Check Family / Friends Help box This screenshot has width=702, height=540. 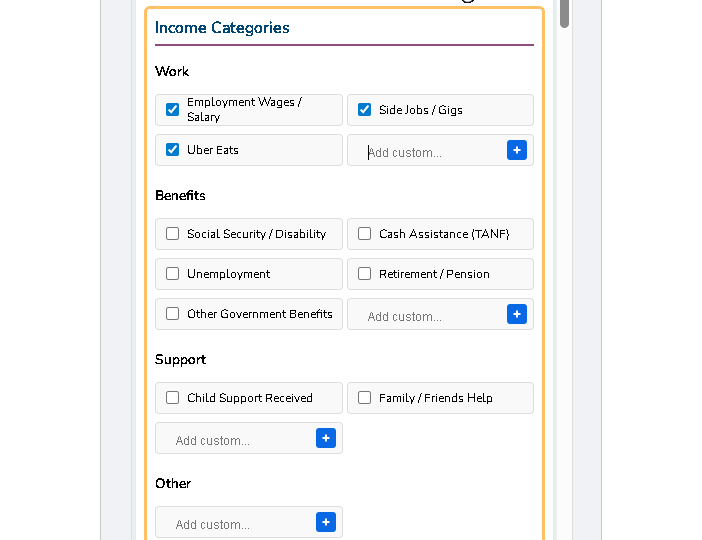tap(364, 398)
